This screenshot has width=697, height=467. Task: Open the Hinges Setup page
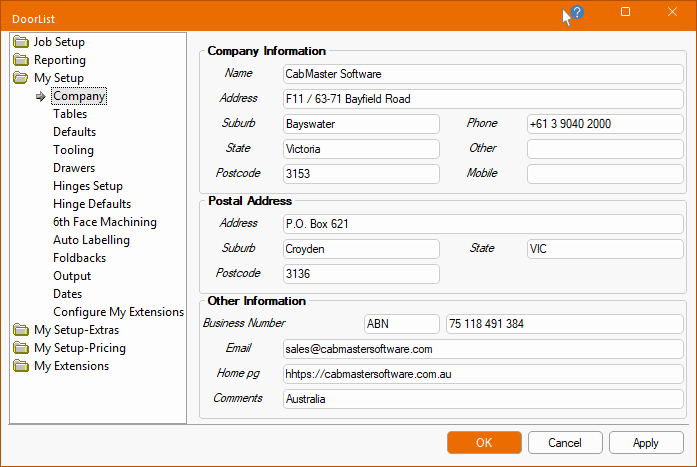pos(88,186)
